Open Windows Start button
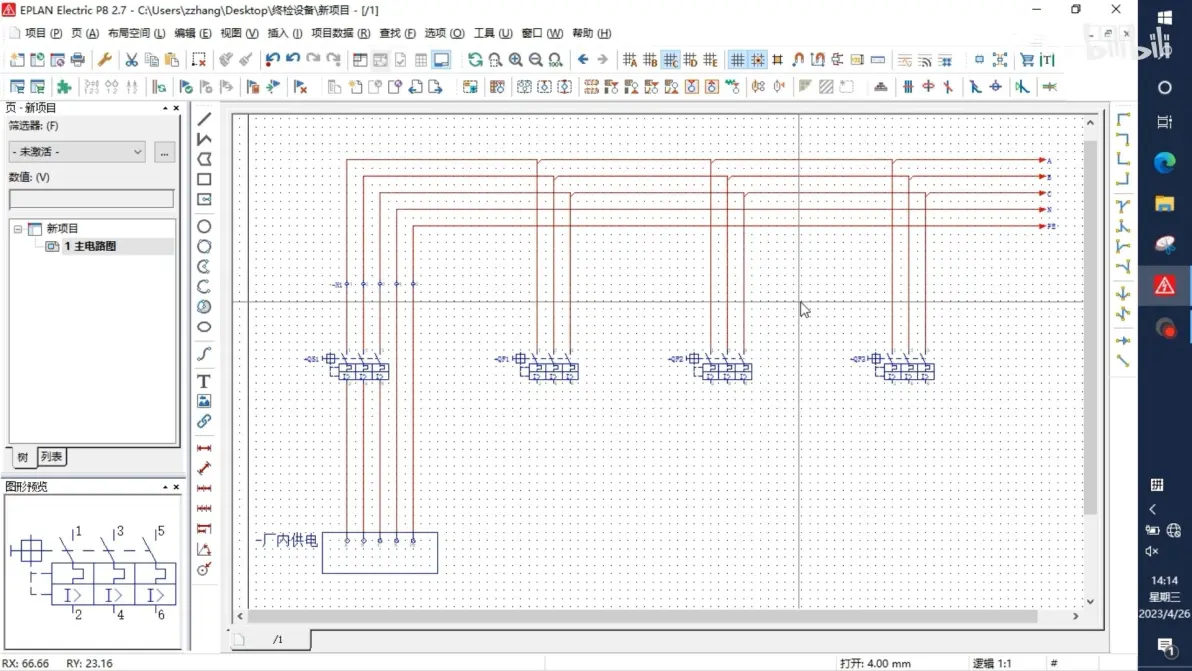 pyautogui.click(x=1164, y=17)
